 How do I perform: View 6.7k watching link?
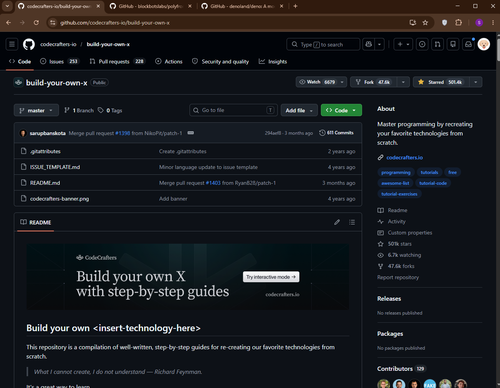399,255
